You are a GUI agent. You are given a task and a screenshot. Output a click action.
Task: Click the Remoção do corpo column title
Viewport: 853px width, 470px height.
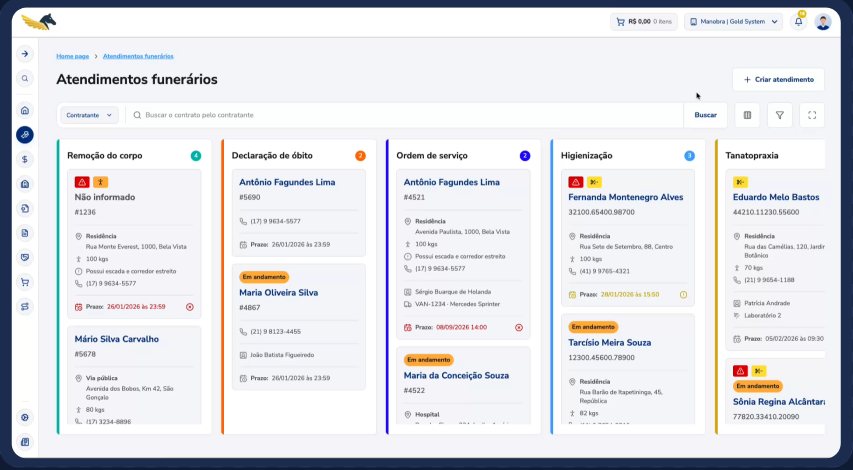tap(105, 156)
